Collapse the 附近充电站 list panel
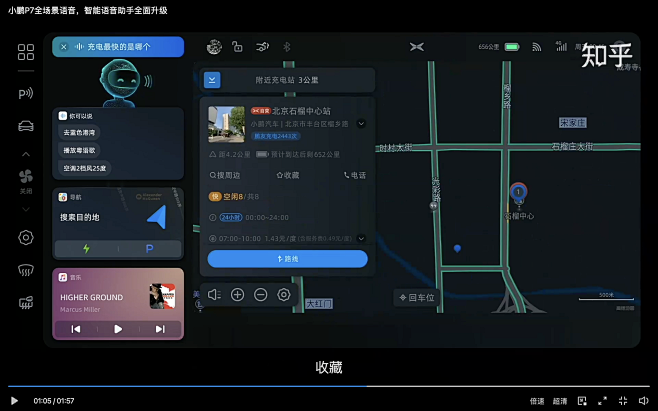This screenshot has width=658, height=411. point(212,80)
